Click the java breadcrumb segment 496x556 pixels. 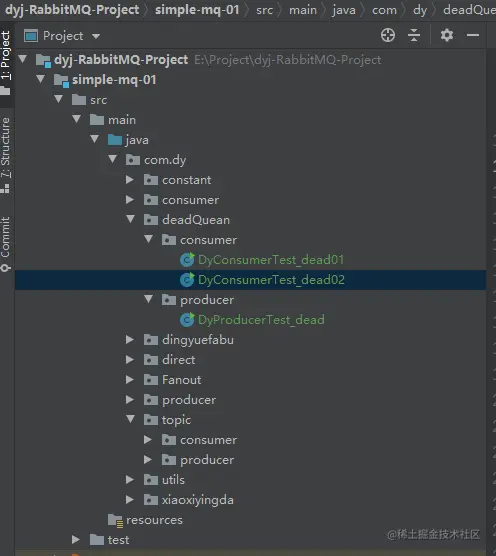[x=344, y=10]
